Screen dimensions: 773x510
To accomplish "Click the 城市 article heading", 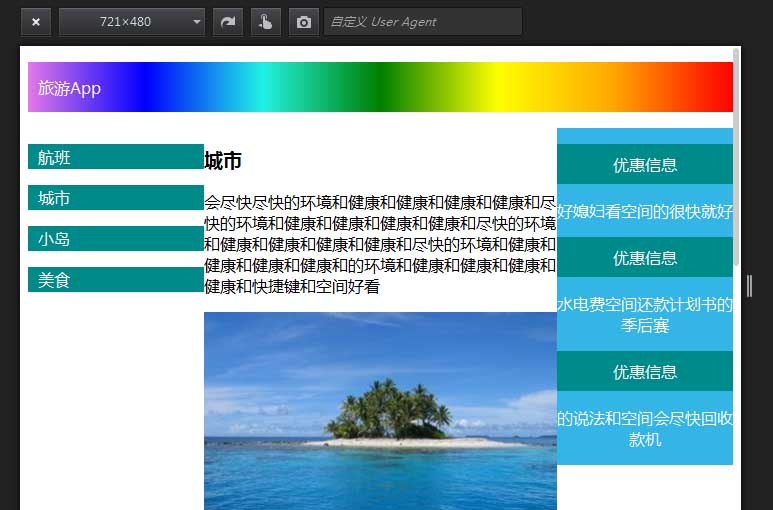I will 223,161.
